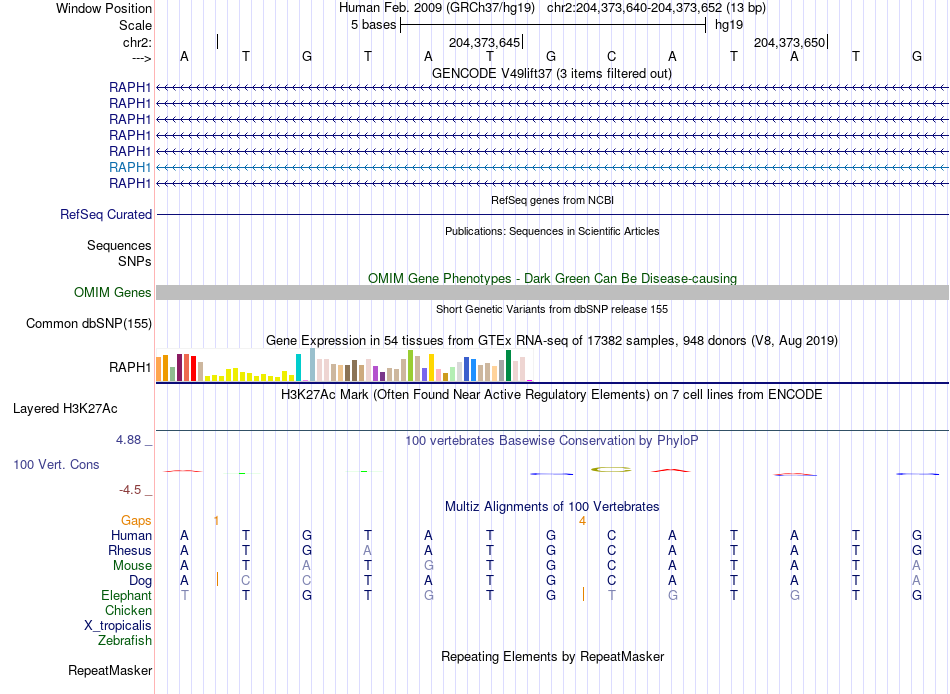The width and height of the screenshot is (950, 694).
Task: Click the orange gap count 4
Action: click(582, 521)
